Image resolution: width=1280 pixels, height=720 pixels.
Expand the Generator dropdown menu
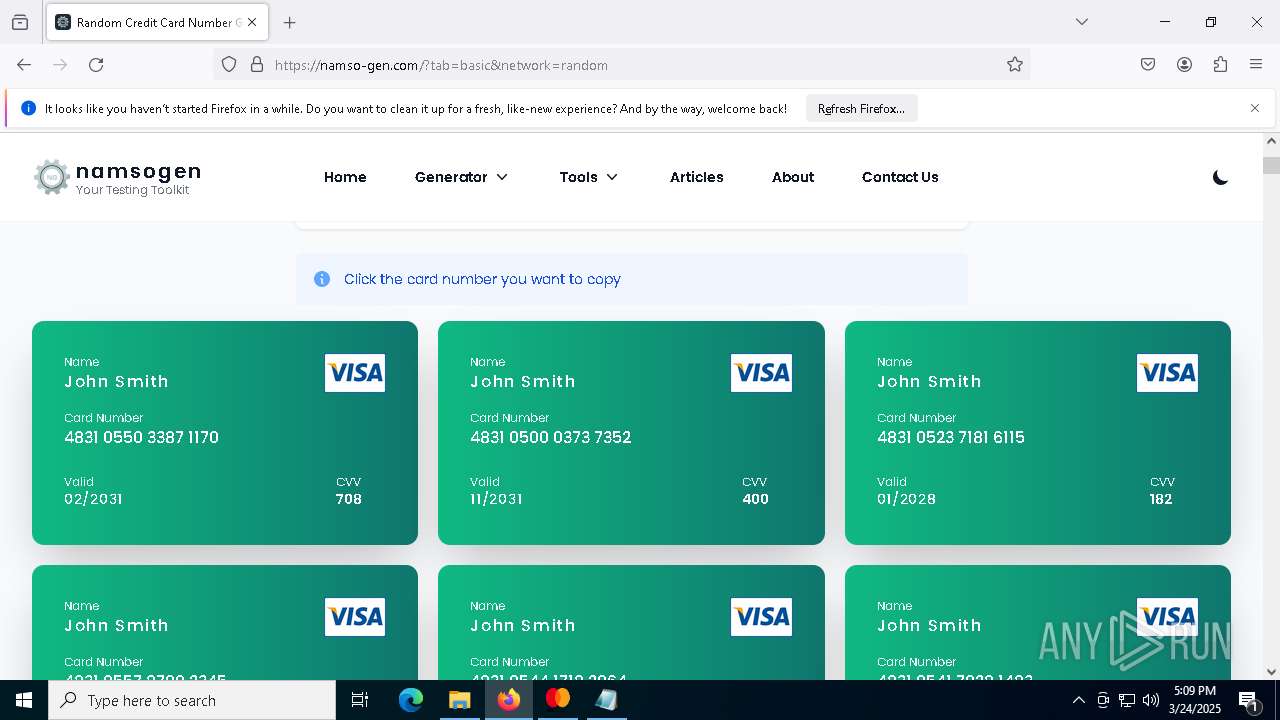(462, 177)
